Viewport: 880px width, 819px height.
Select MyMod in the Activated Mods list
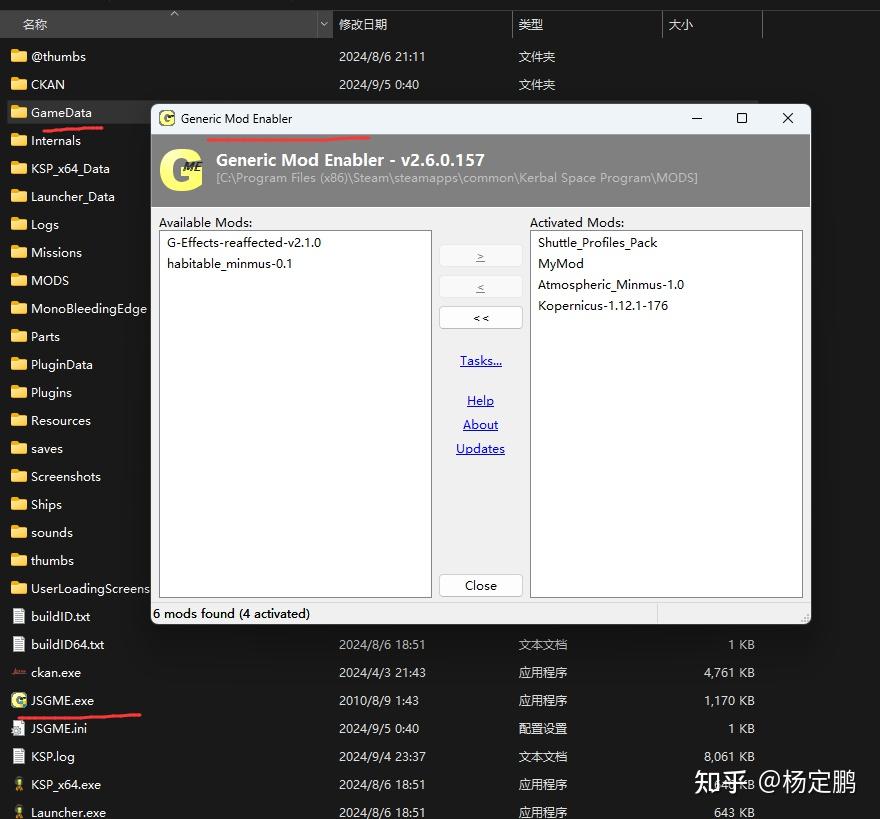[x=560, y=263]
